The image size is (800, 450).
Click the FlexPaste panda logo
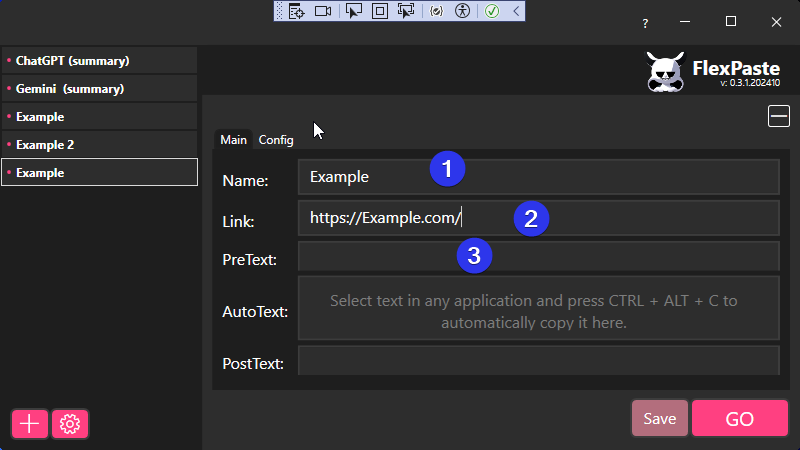[664, 72]
